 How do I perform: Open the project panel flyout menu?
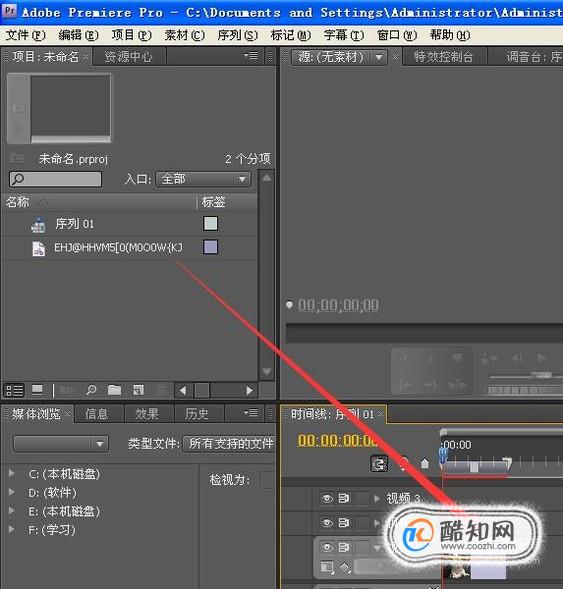(x=251, y=56)
